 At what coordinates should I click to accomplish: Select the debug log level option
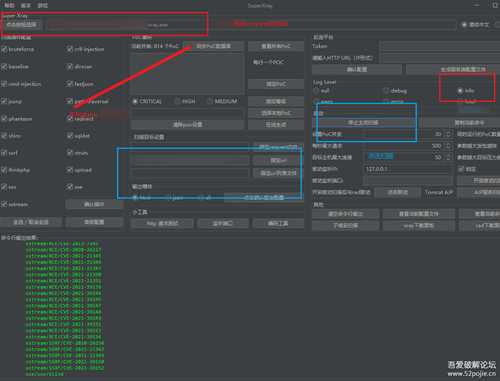pos(386,90)
